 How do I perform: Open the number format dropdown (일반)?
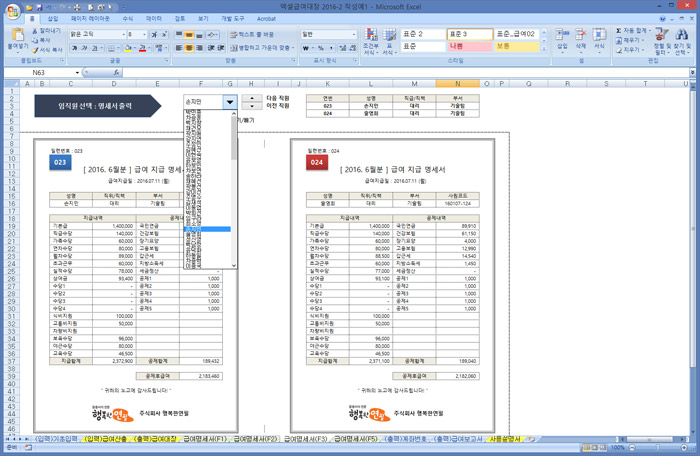coord(354,34)
